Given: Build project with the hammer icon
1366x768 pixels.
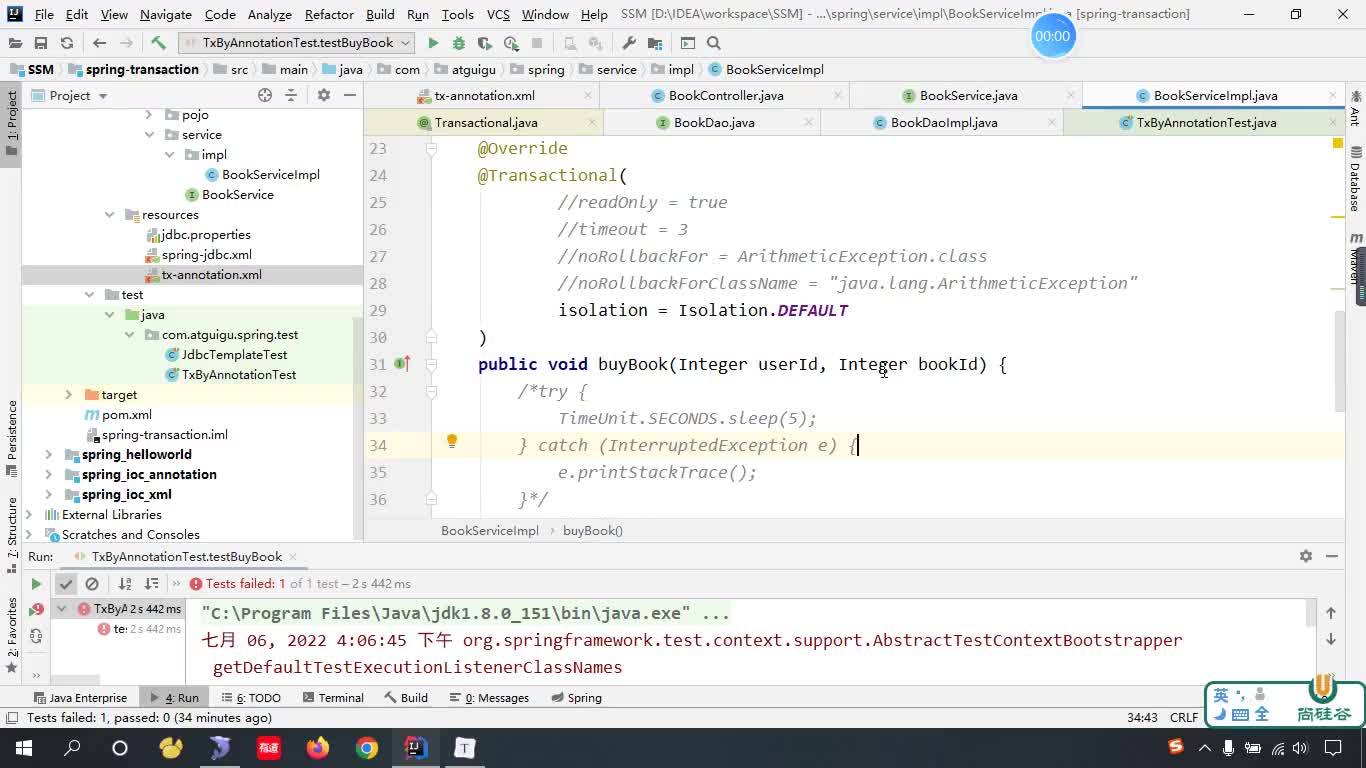Looking at the screenshot, I should (x=158, y=43).
